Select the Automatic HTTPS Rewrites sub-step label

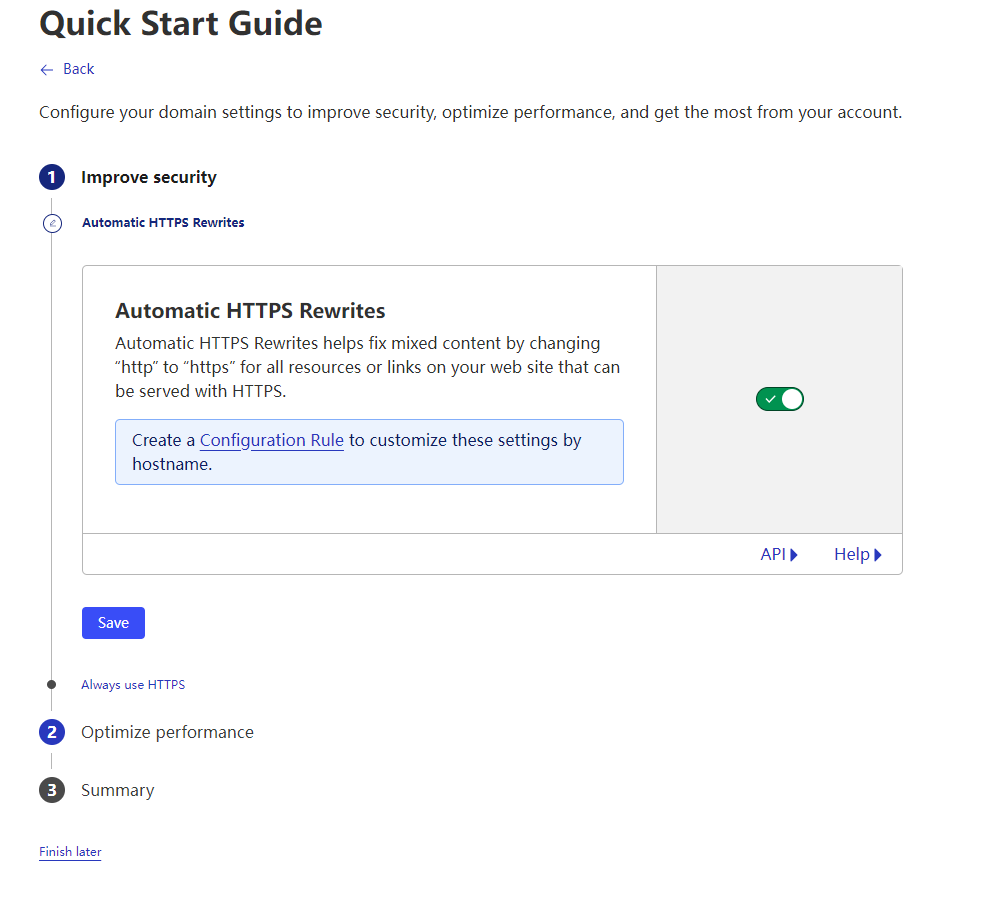point(163,223)
